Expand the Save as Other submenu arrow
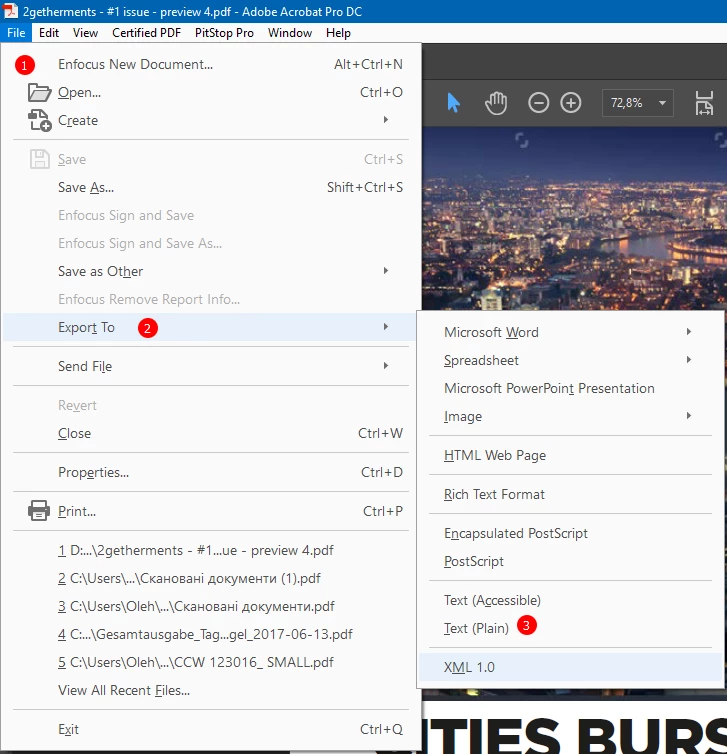Viewport: 727px width, 754px height. coord(386,271)
